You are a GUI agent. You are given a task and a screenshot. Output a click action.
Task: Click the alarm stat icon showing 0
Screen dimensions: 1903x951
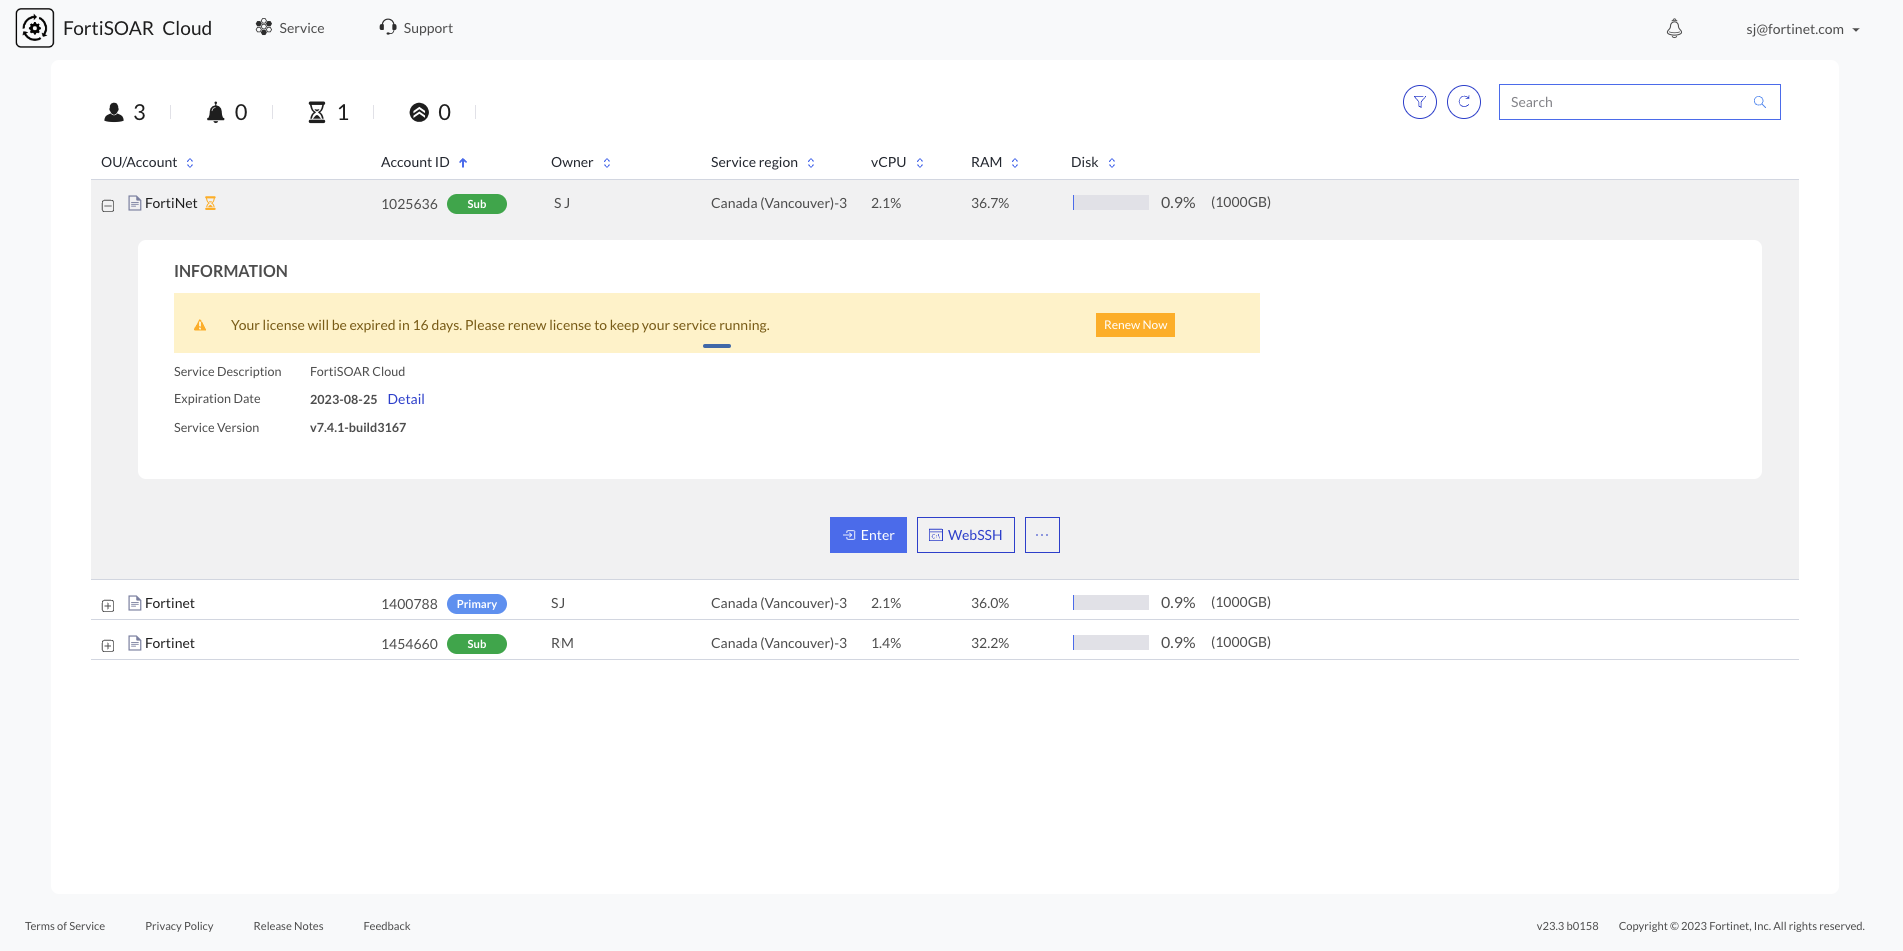pyautogui.click(x=216, y=111)
